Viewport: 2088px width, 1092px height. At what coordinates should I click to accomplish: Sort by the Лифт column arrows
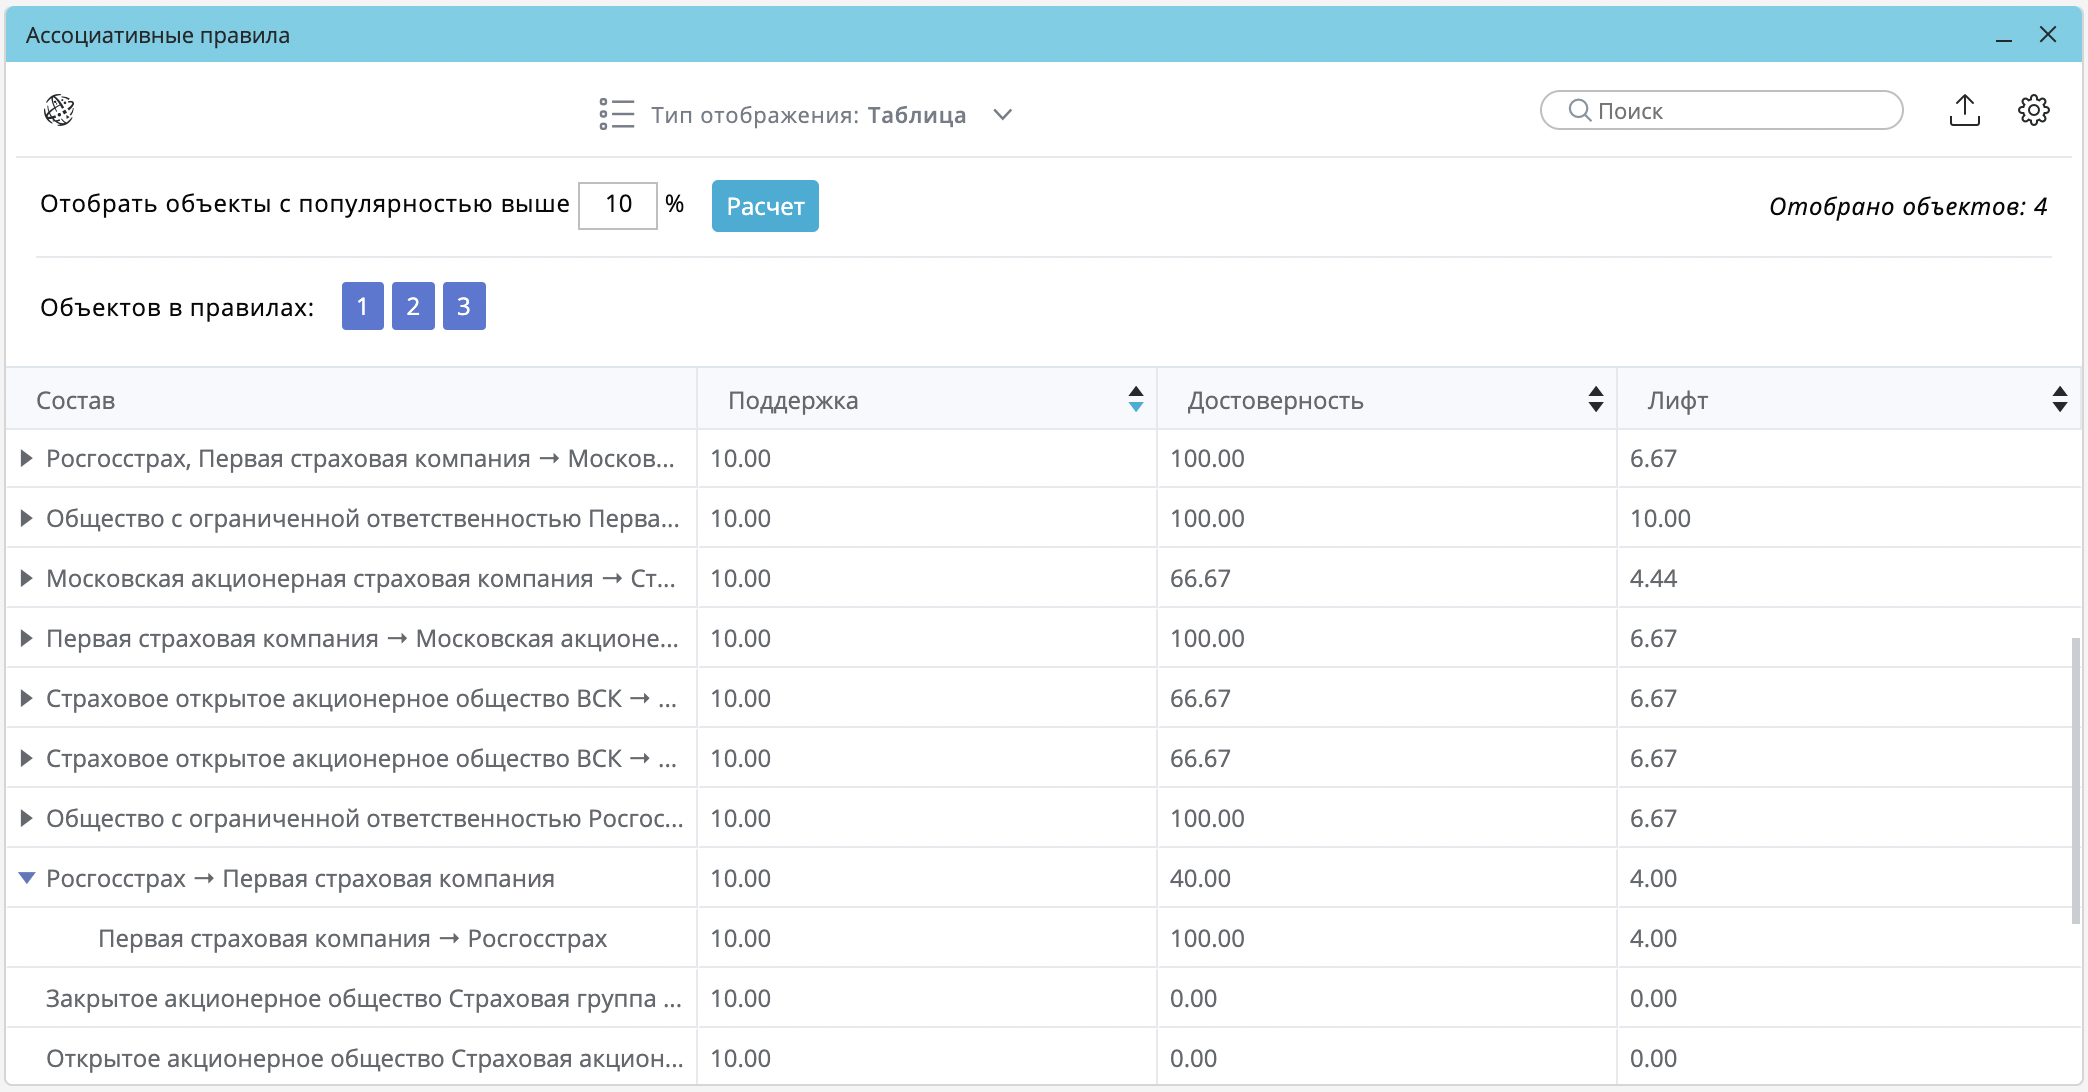(2059, 399)
